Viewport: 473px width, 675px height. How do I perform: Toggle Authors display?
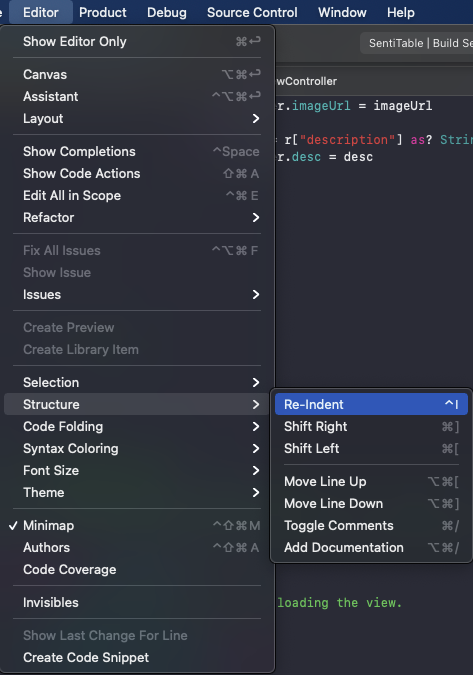pos(139,547)
